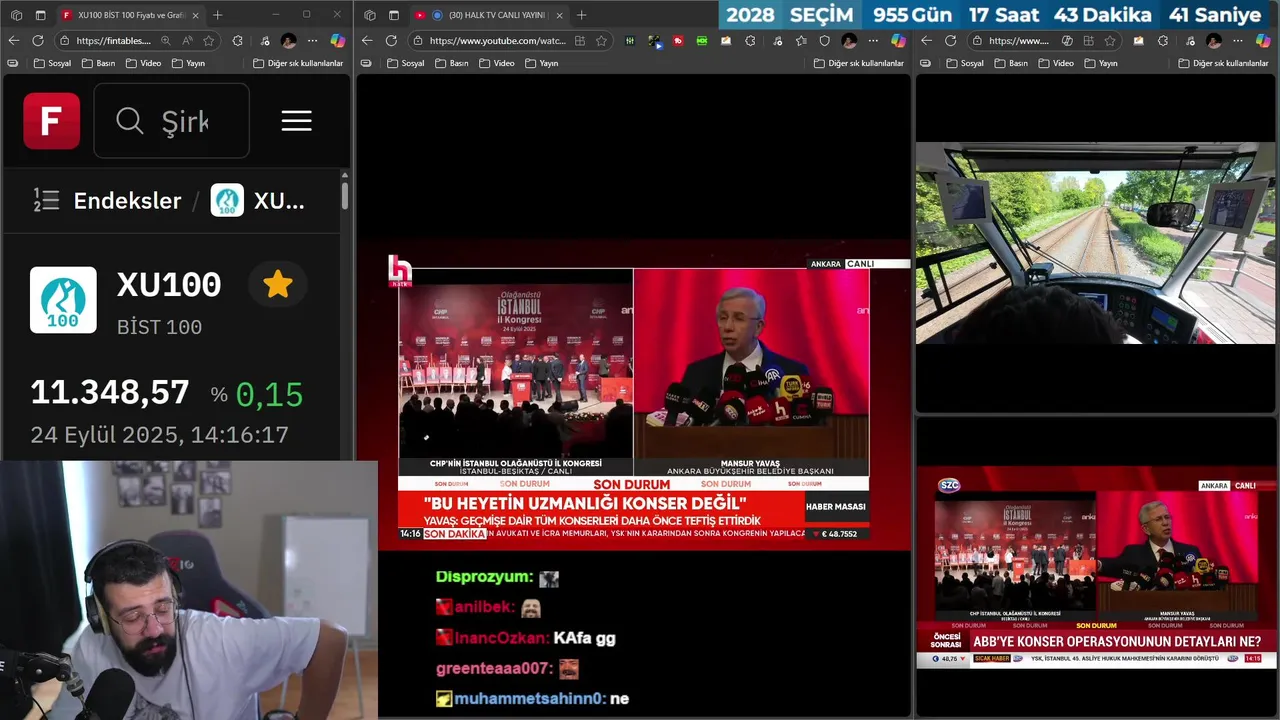This screenshot has height=720, width=1280.
Task: Open a new tab in YouTube window
Action: point(581,15)
